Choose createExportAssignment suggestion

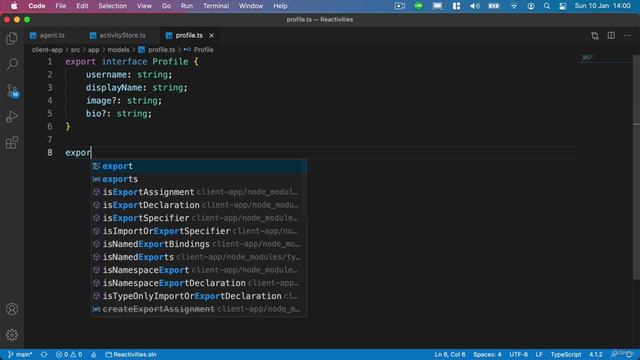(x=199, y=309)
